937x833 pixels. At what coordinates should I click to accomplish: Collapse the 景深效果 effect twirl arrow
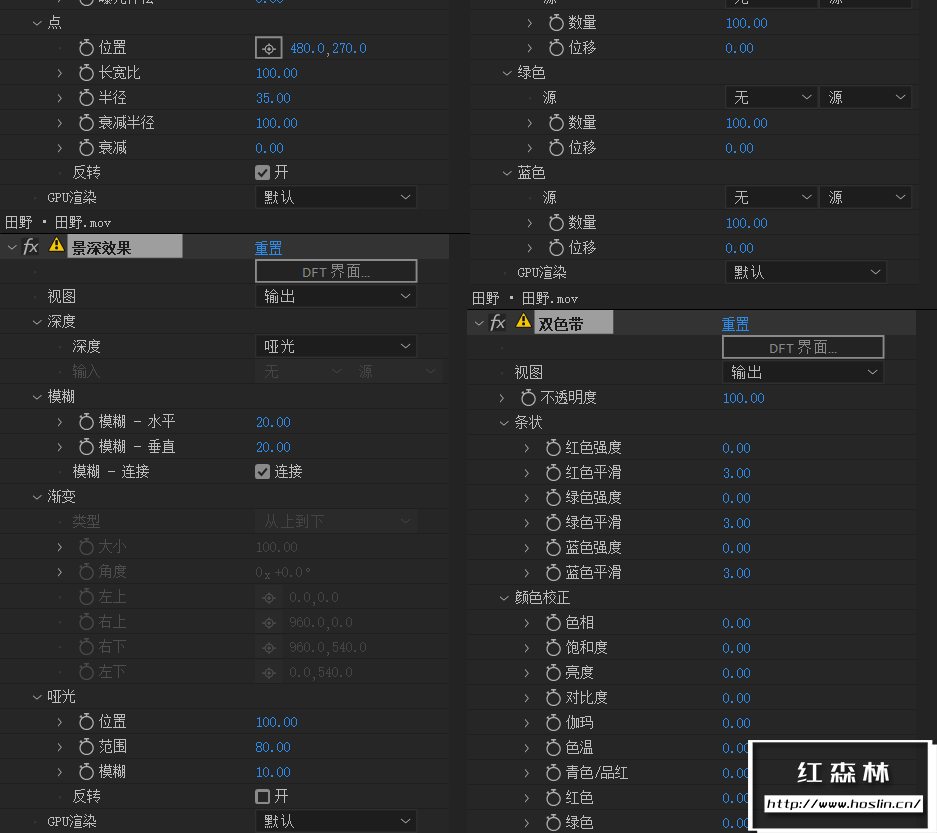coord(12,247)
